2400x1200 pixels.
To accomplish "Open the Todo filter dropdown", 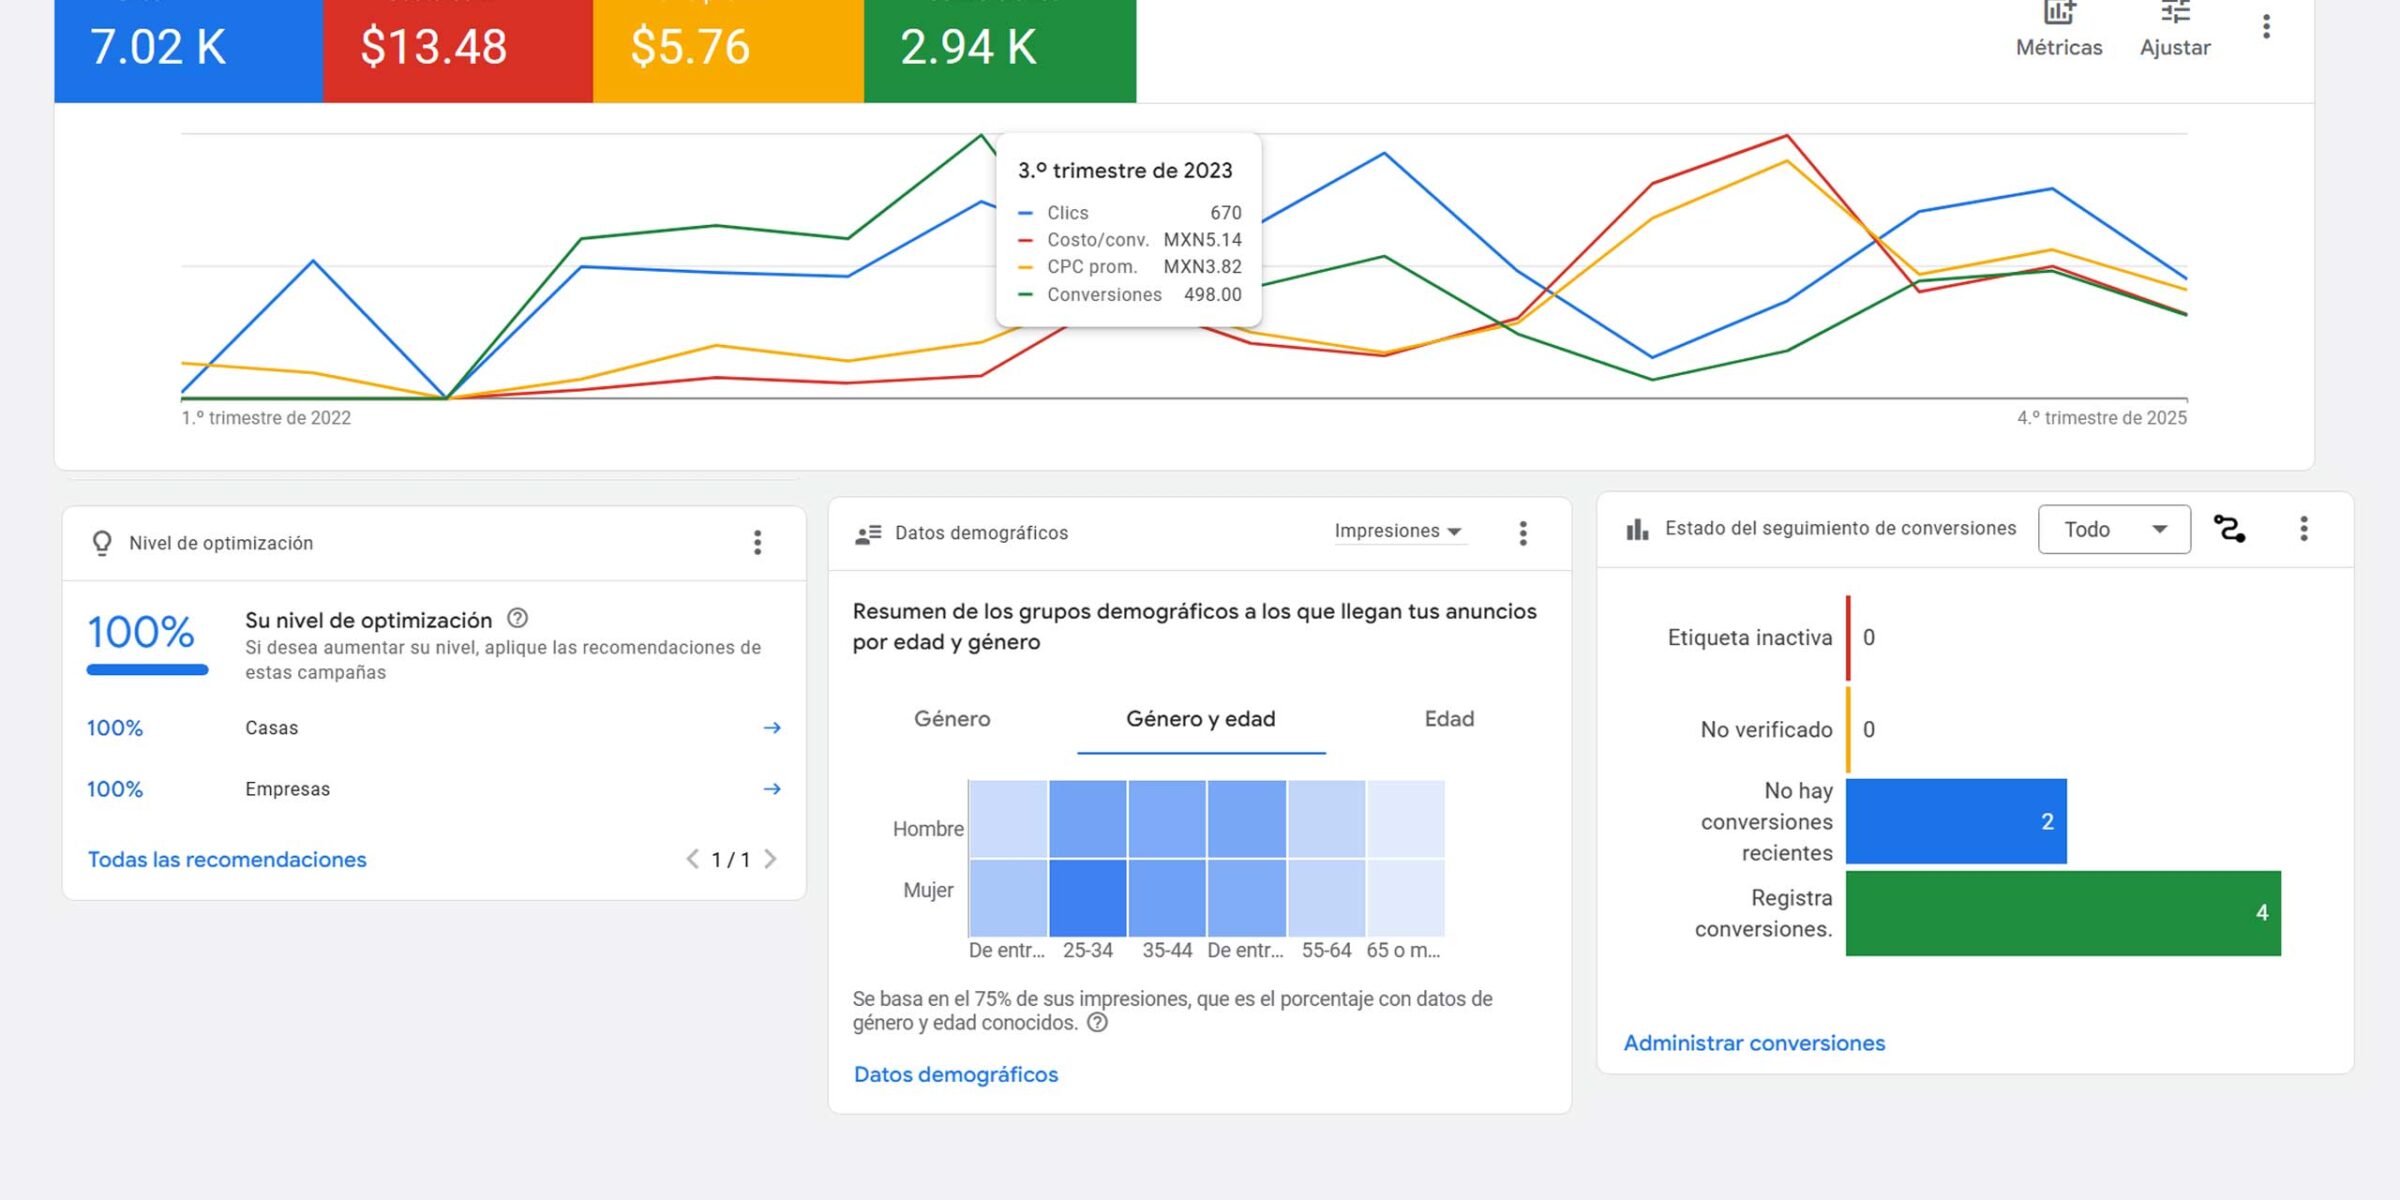I will tap(2113, 530).
